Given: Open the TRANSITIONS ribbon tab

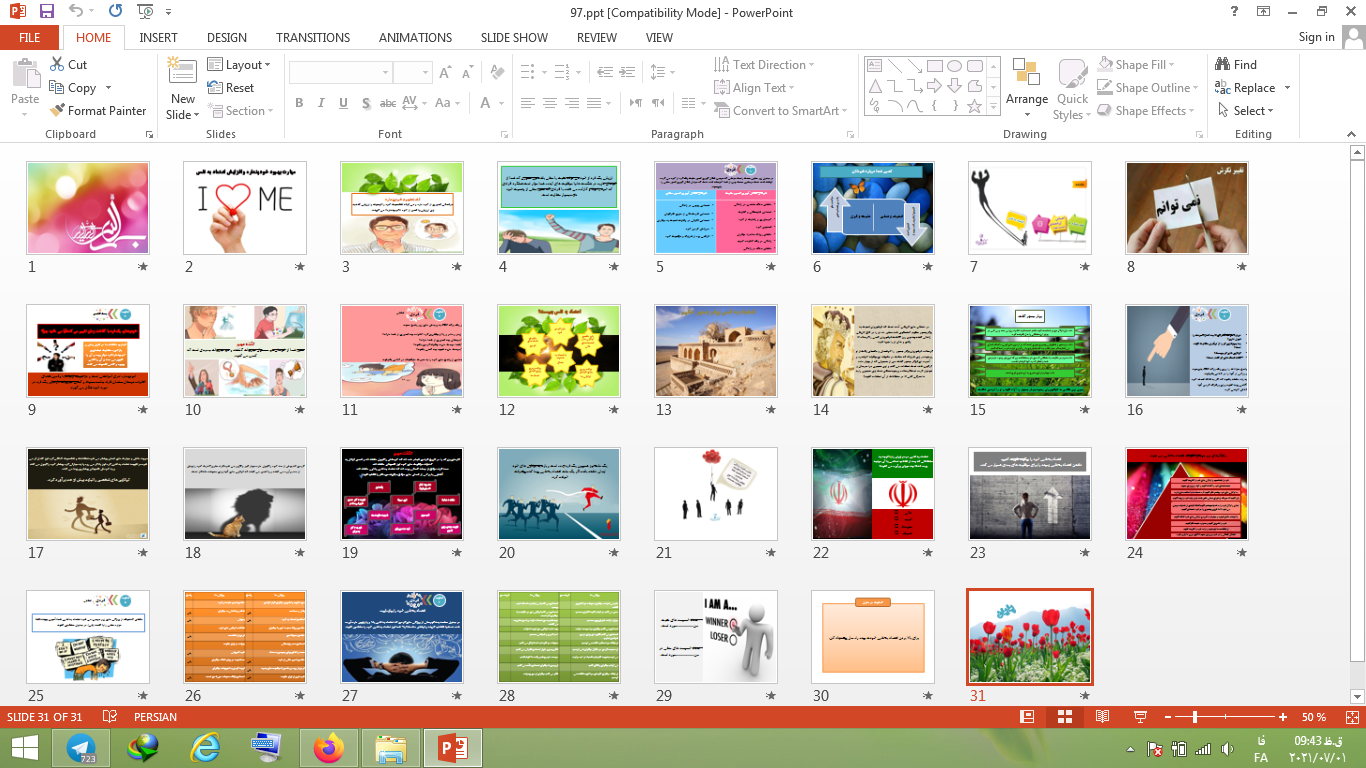Looking at the screenshot, I should [x=313, y=38].
